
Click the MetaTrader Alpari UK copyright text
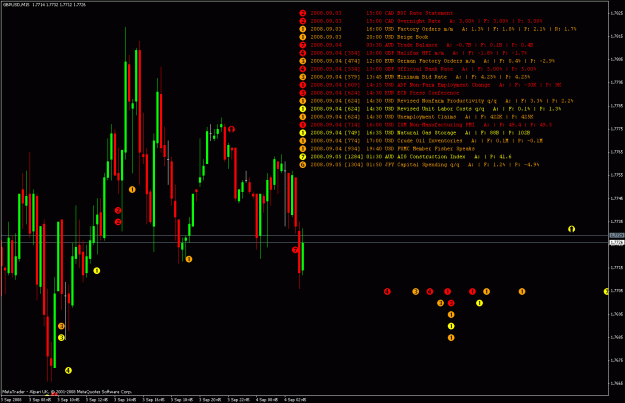[x=67, y=392]
